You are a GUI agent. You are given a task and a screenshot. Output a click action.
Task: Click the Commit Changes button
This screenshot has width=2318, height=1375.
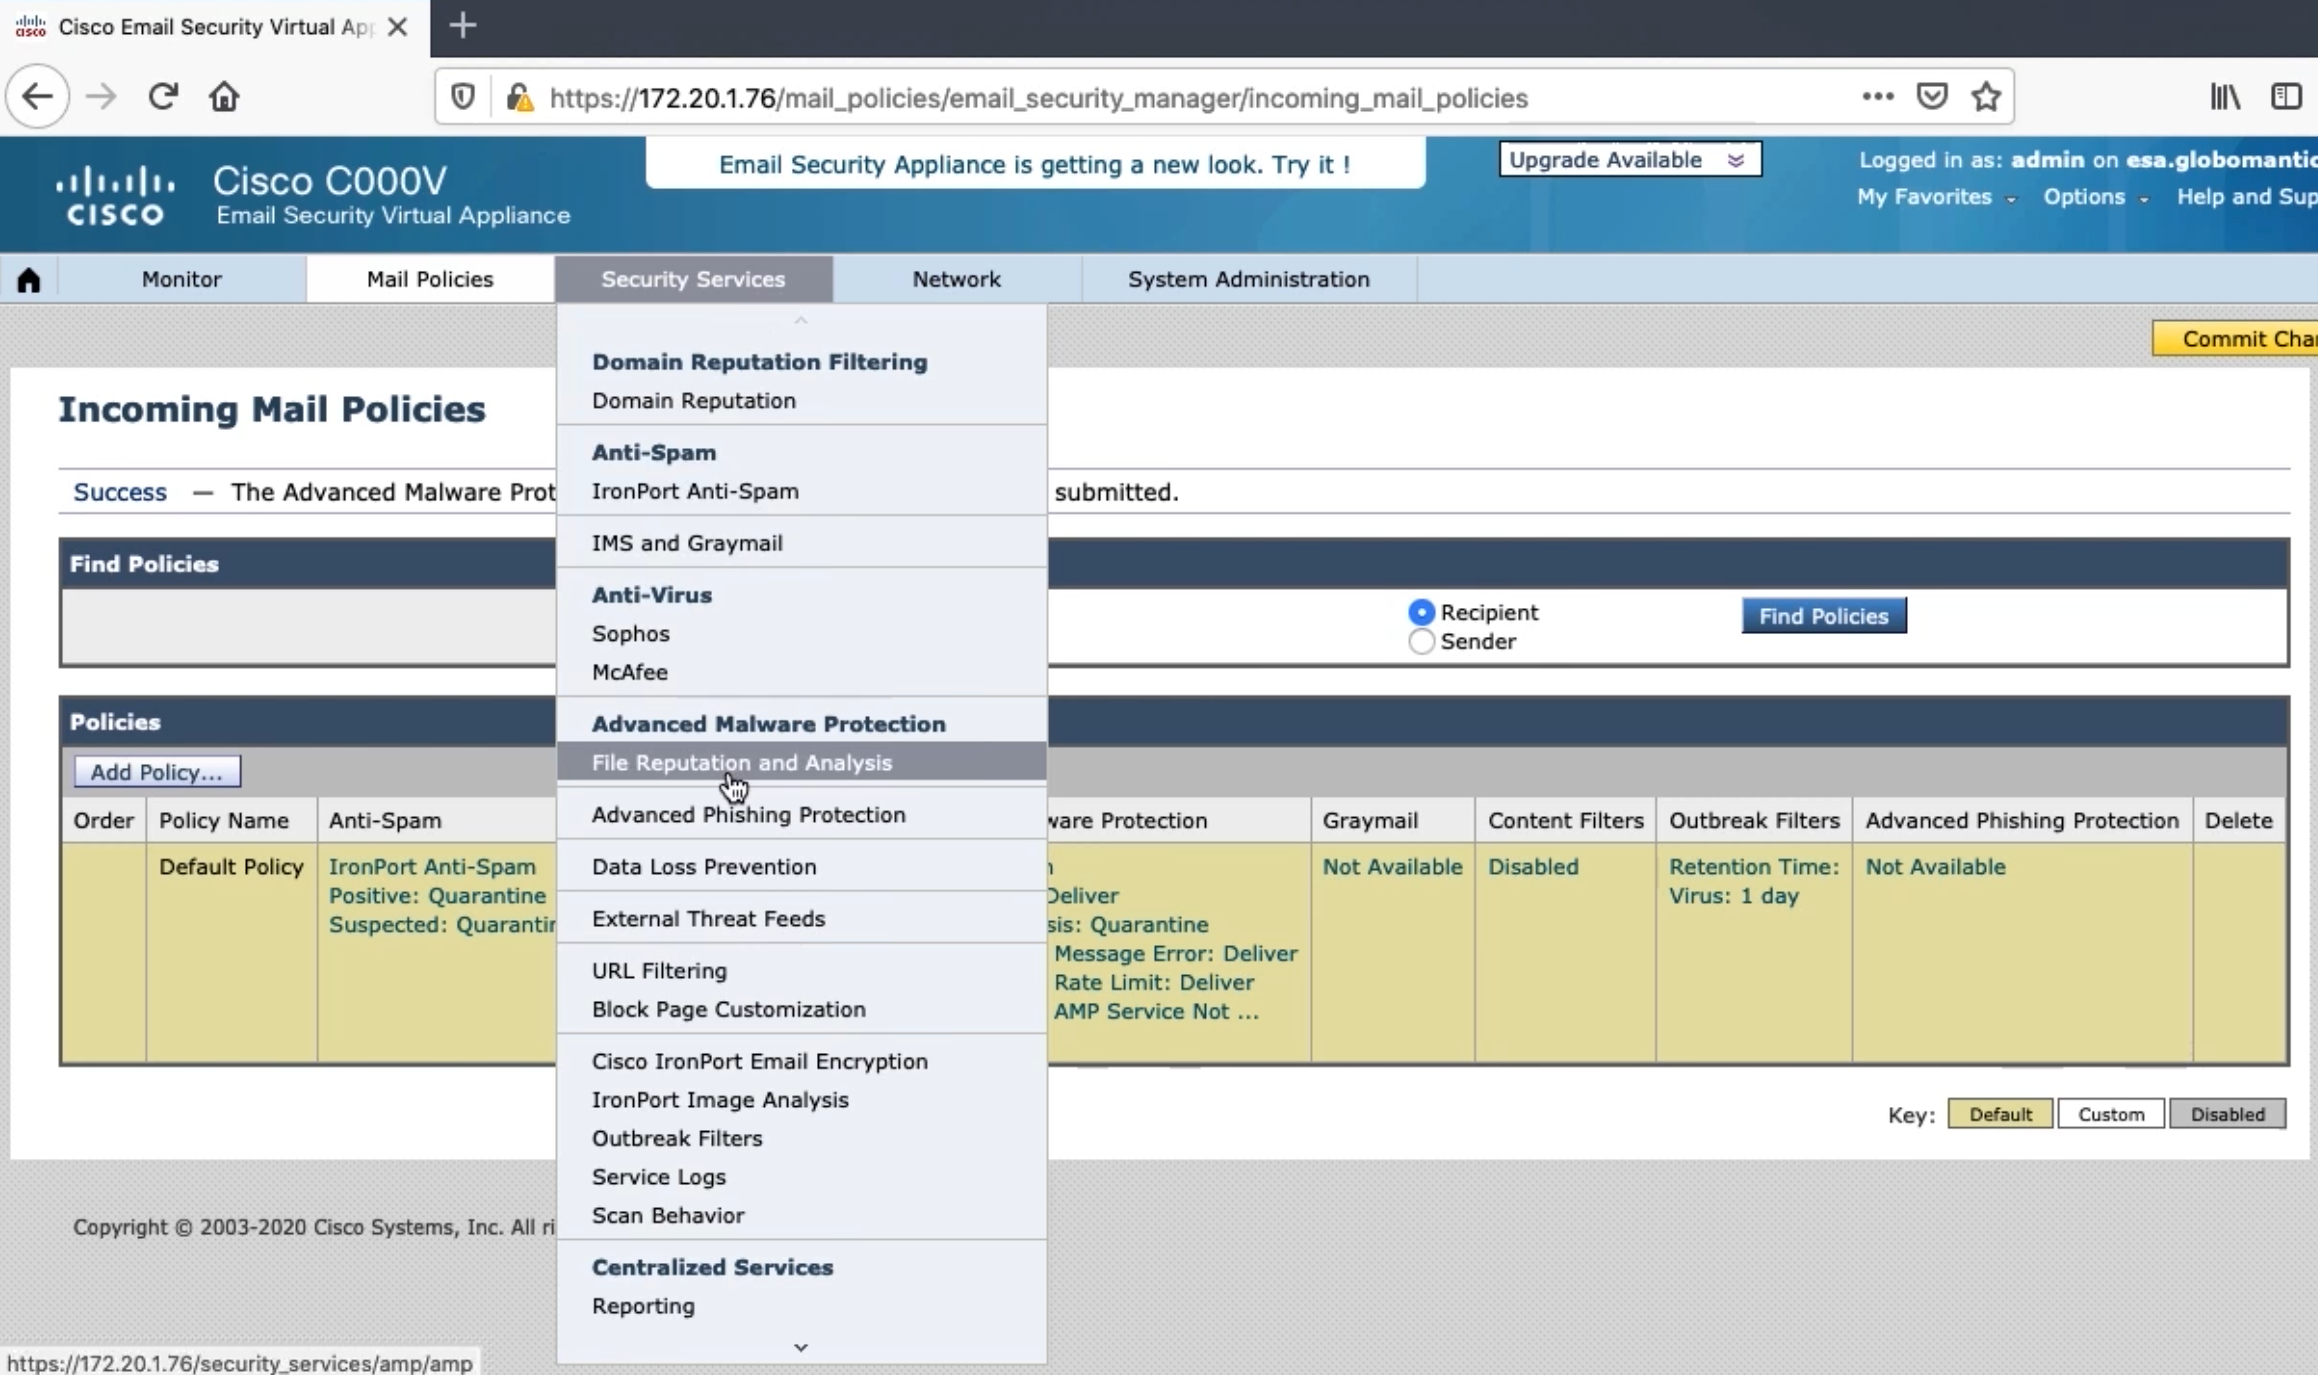[2236, 339]
